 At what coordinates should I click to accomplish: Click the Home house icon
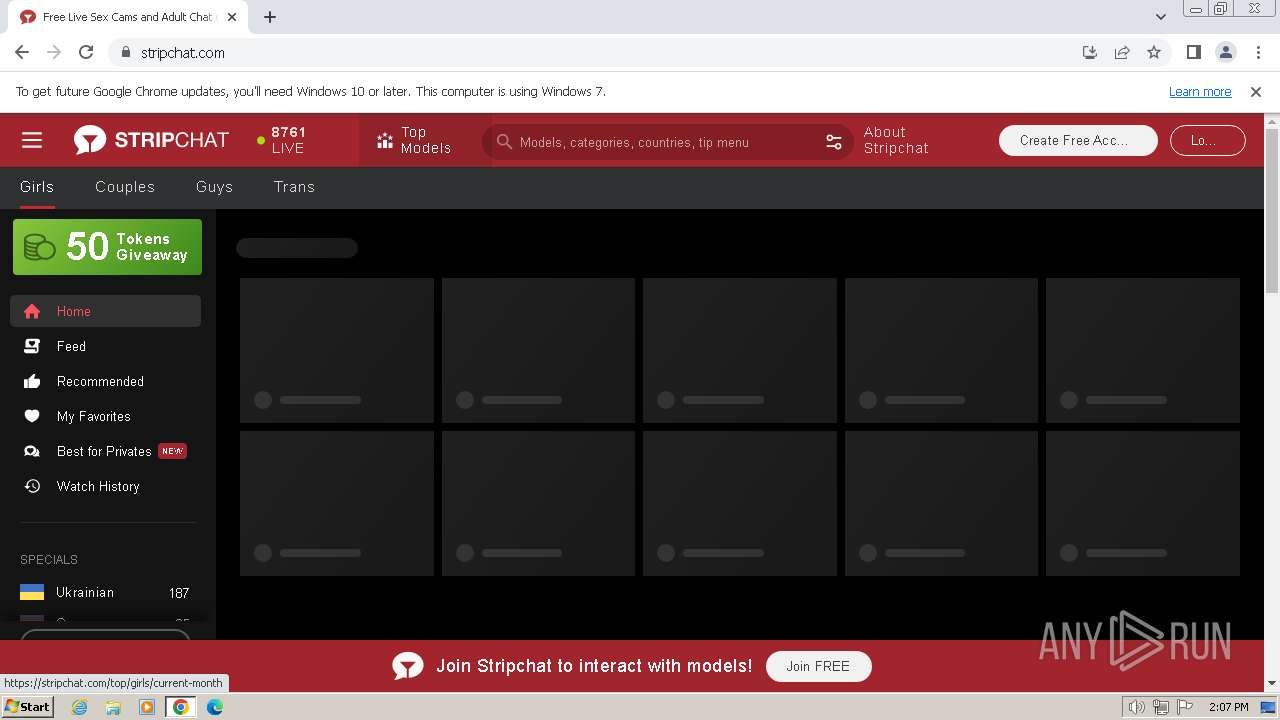pyautogui.click(x=32, y=311)
